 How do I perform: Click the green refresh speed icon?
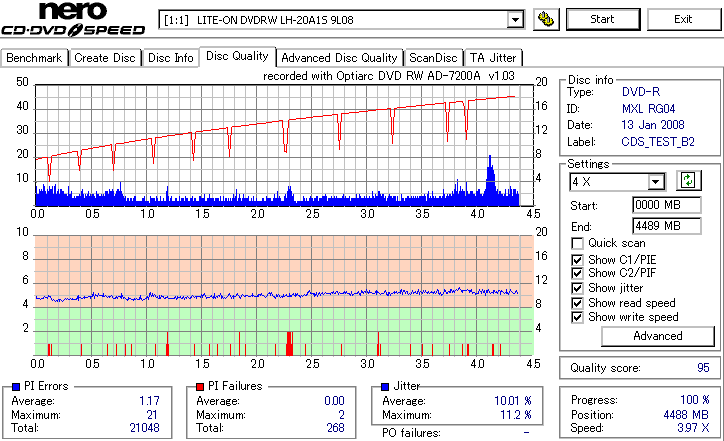click(688, 181)
